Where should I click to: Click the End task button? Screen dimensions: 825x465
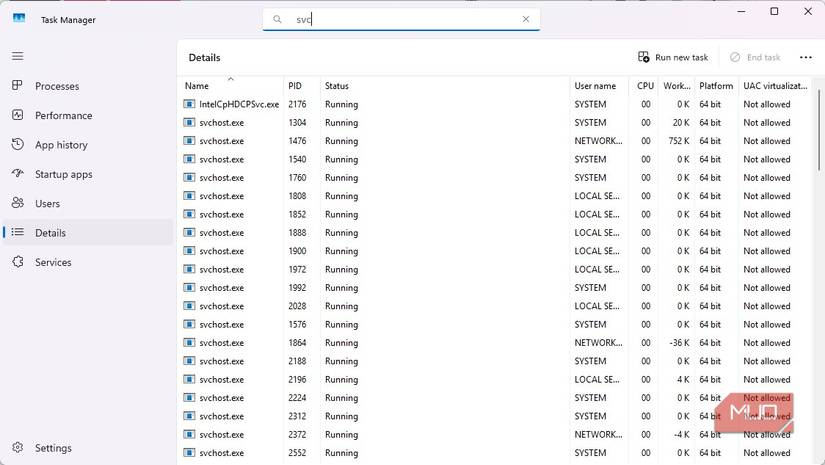pos(755,57)
